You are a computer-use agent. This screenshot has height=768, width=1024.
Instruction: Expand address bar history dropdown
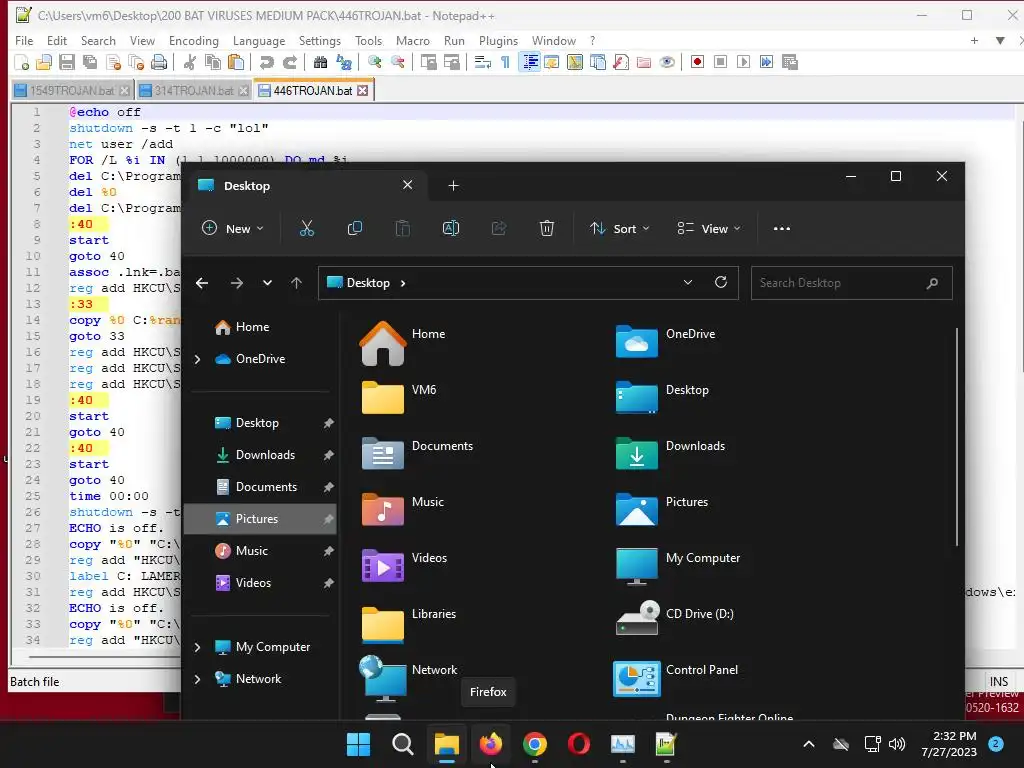(688, 282)
